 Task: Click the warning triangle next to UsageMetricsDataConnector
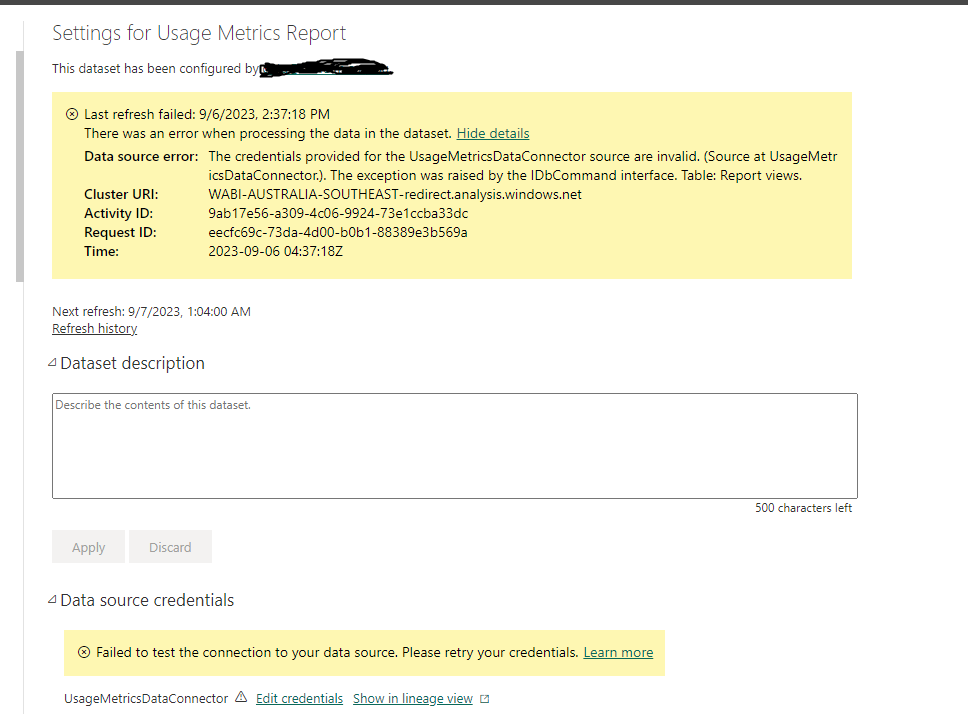pos(241,697)
